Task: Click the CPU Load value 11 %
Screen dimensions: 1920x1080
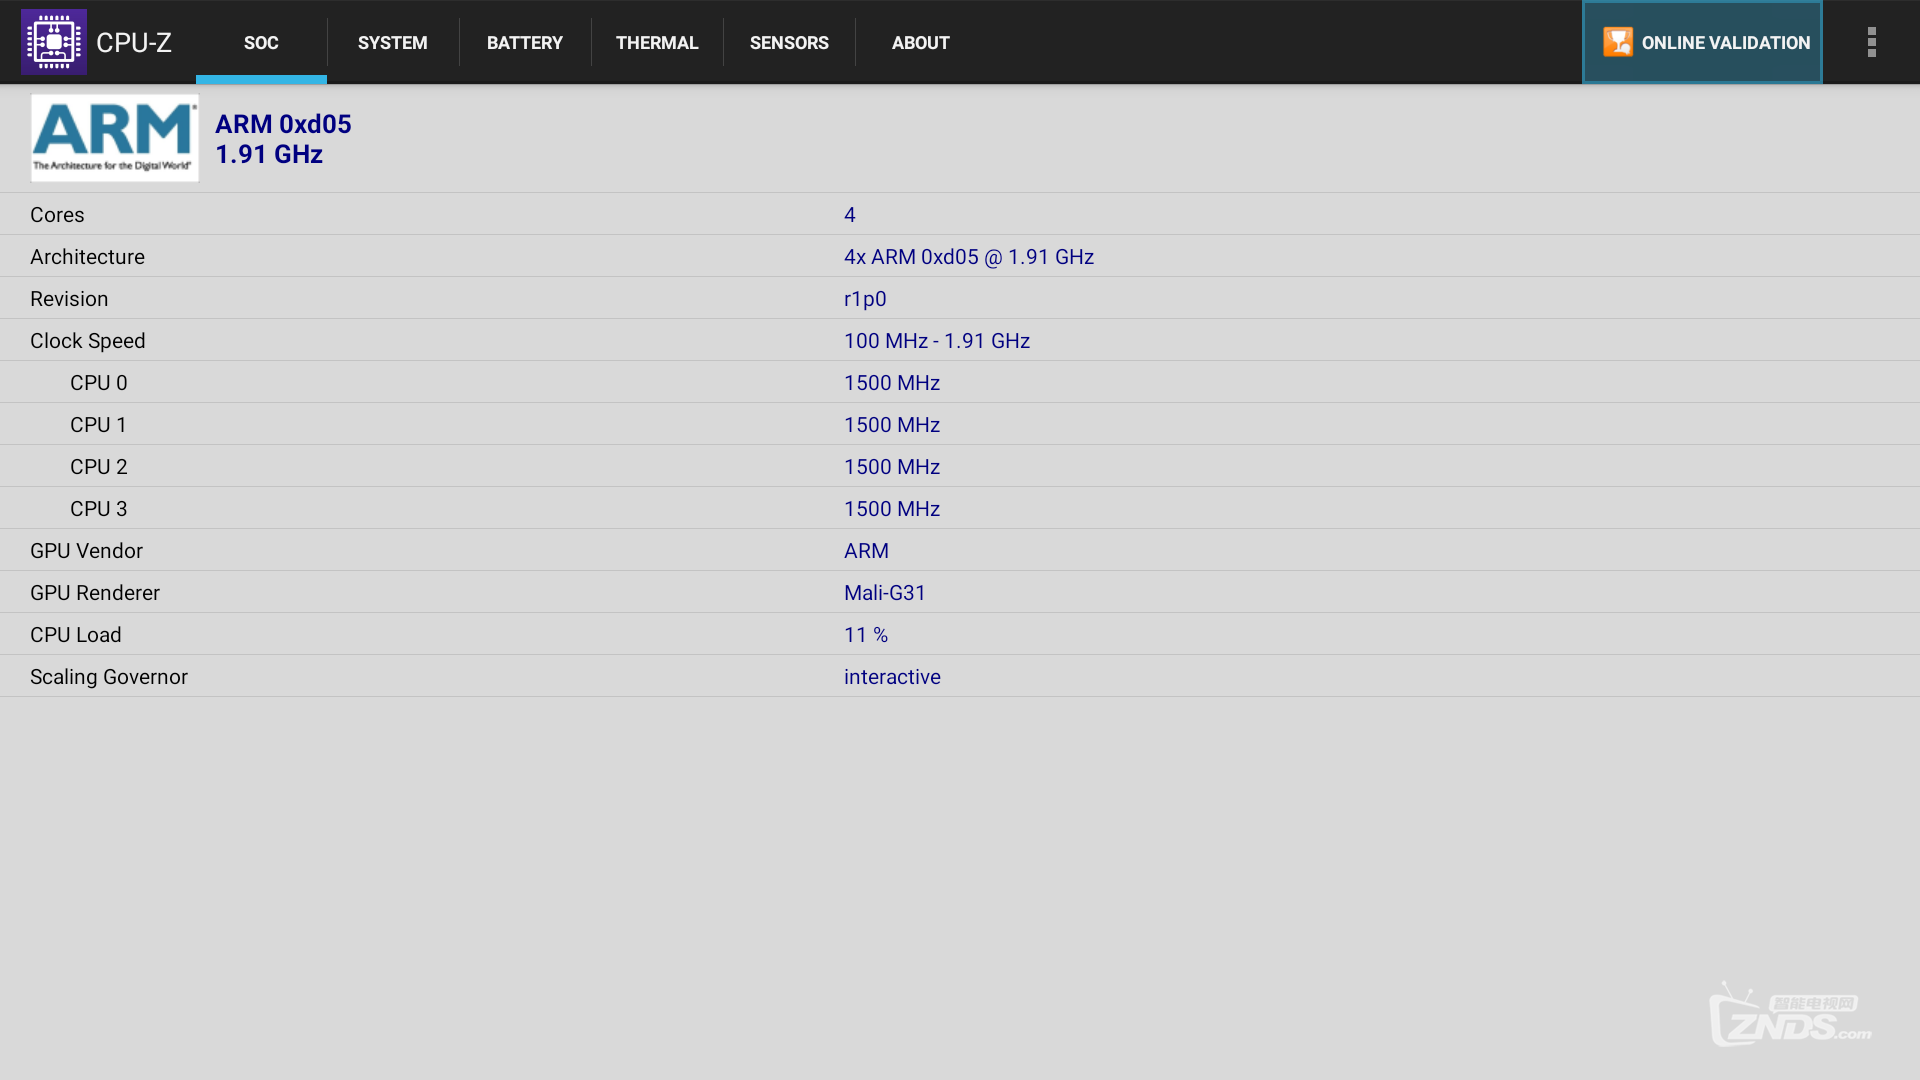Action: click(x=866, y=635)
